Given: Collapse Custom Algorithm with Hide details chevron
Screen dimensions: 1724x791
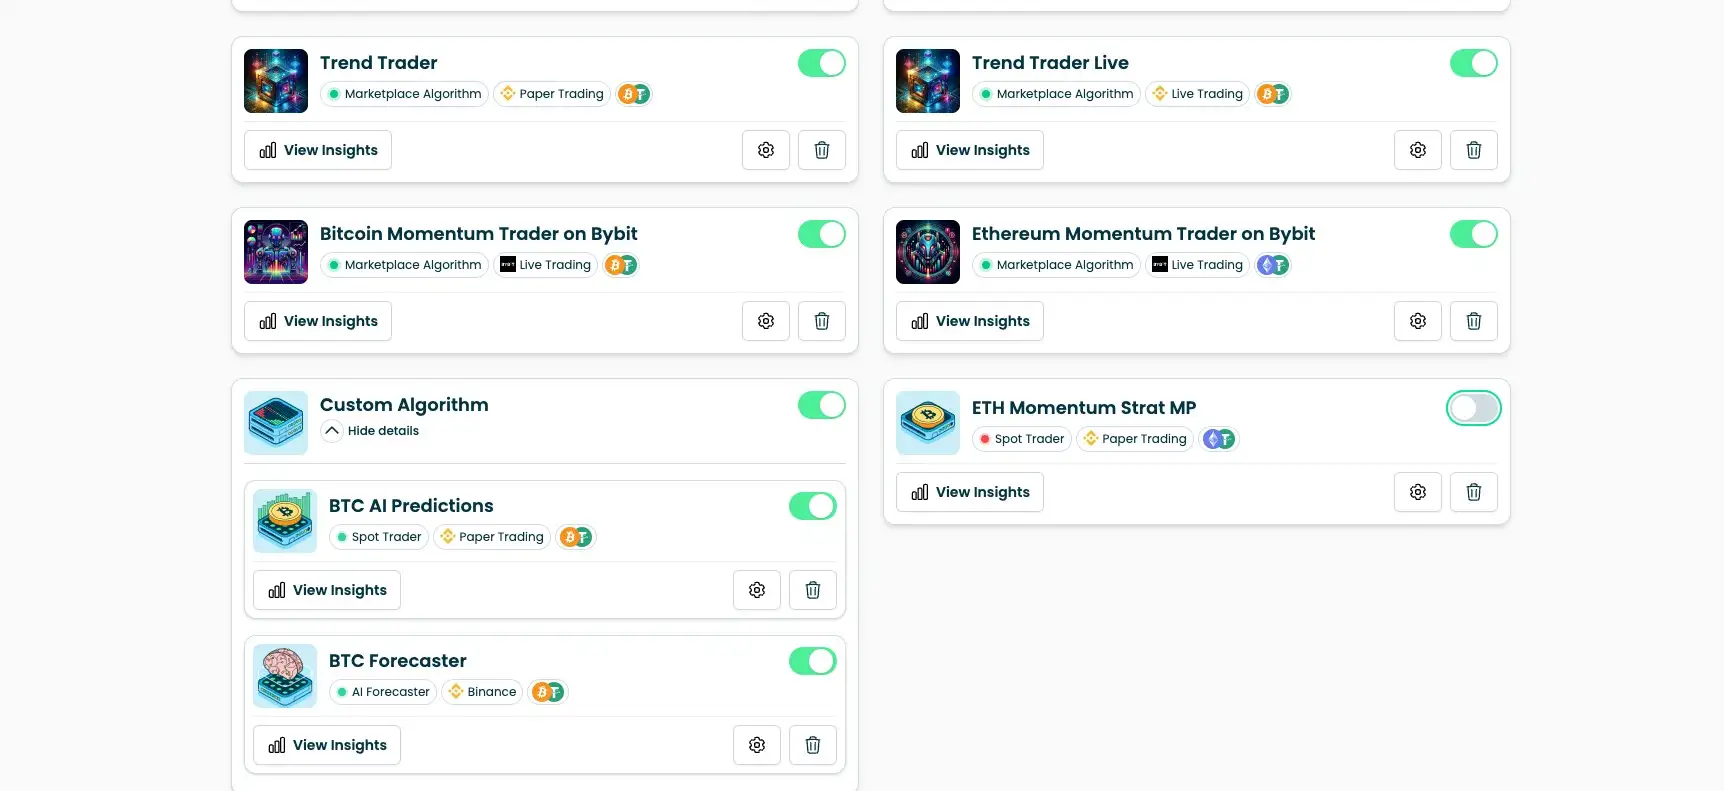Looking at the screenshot, I should [x=332, y=431].
